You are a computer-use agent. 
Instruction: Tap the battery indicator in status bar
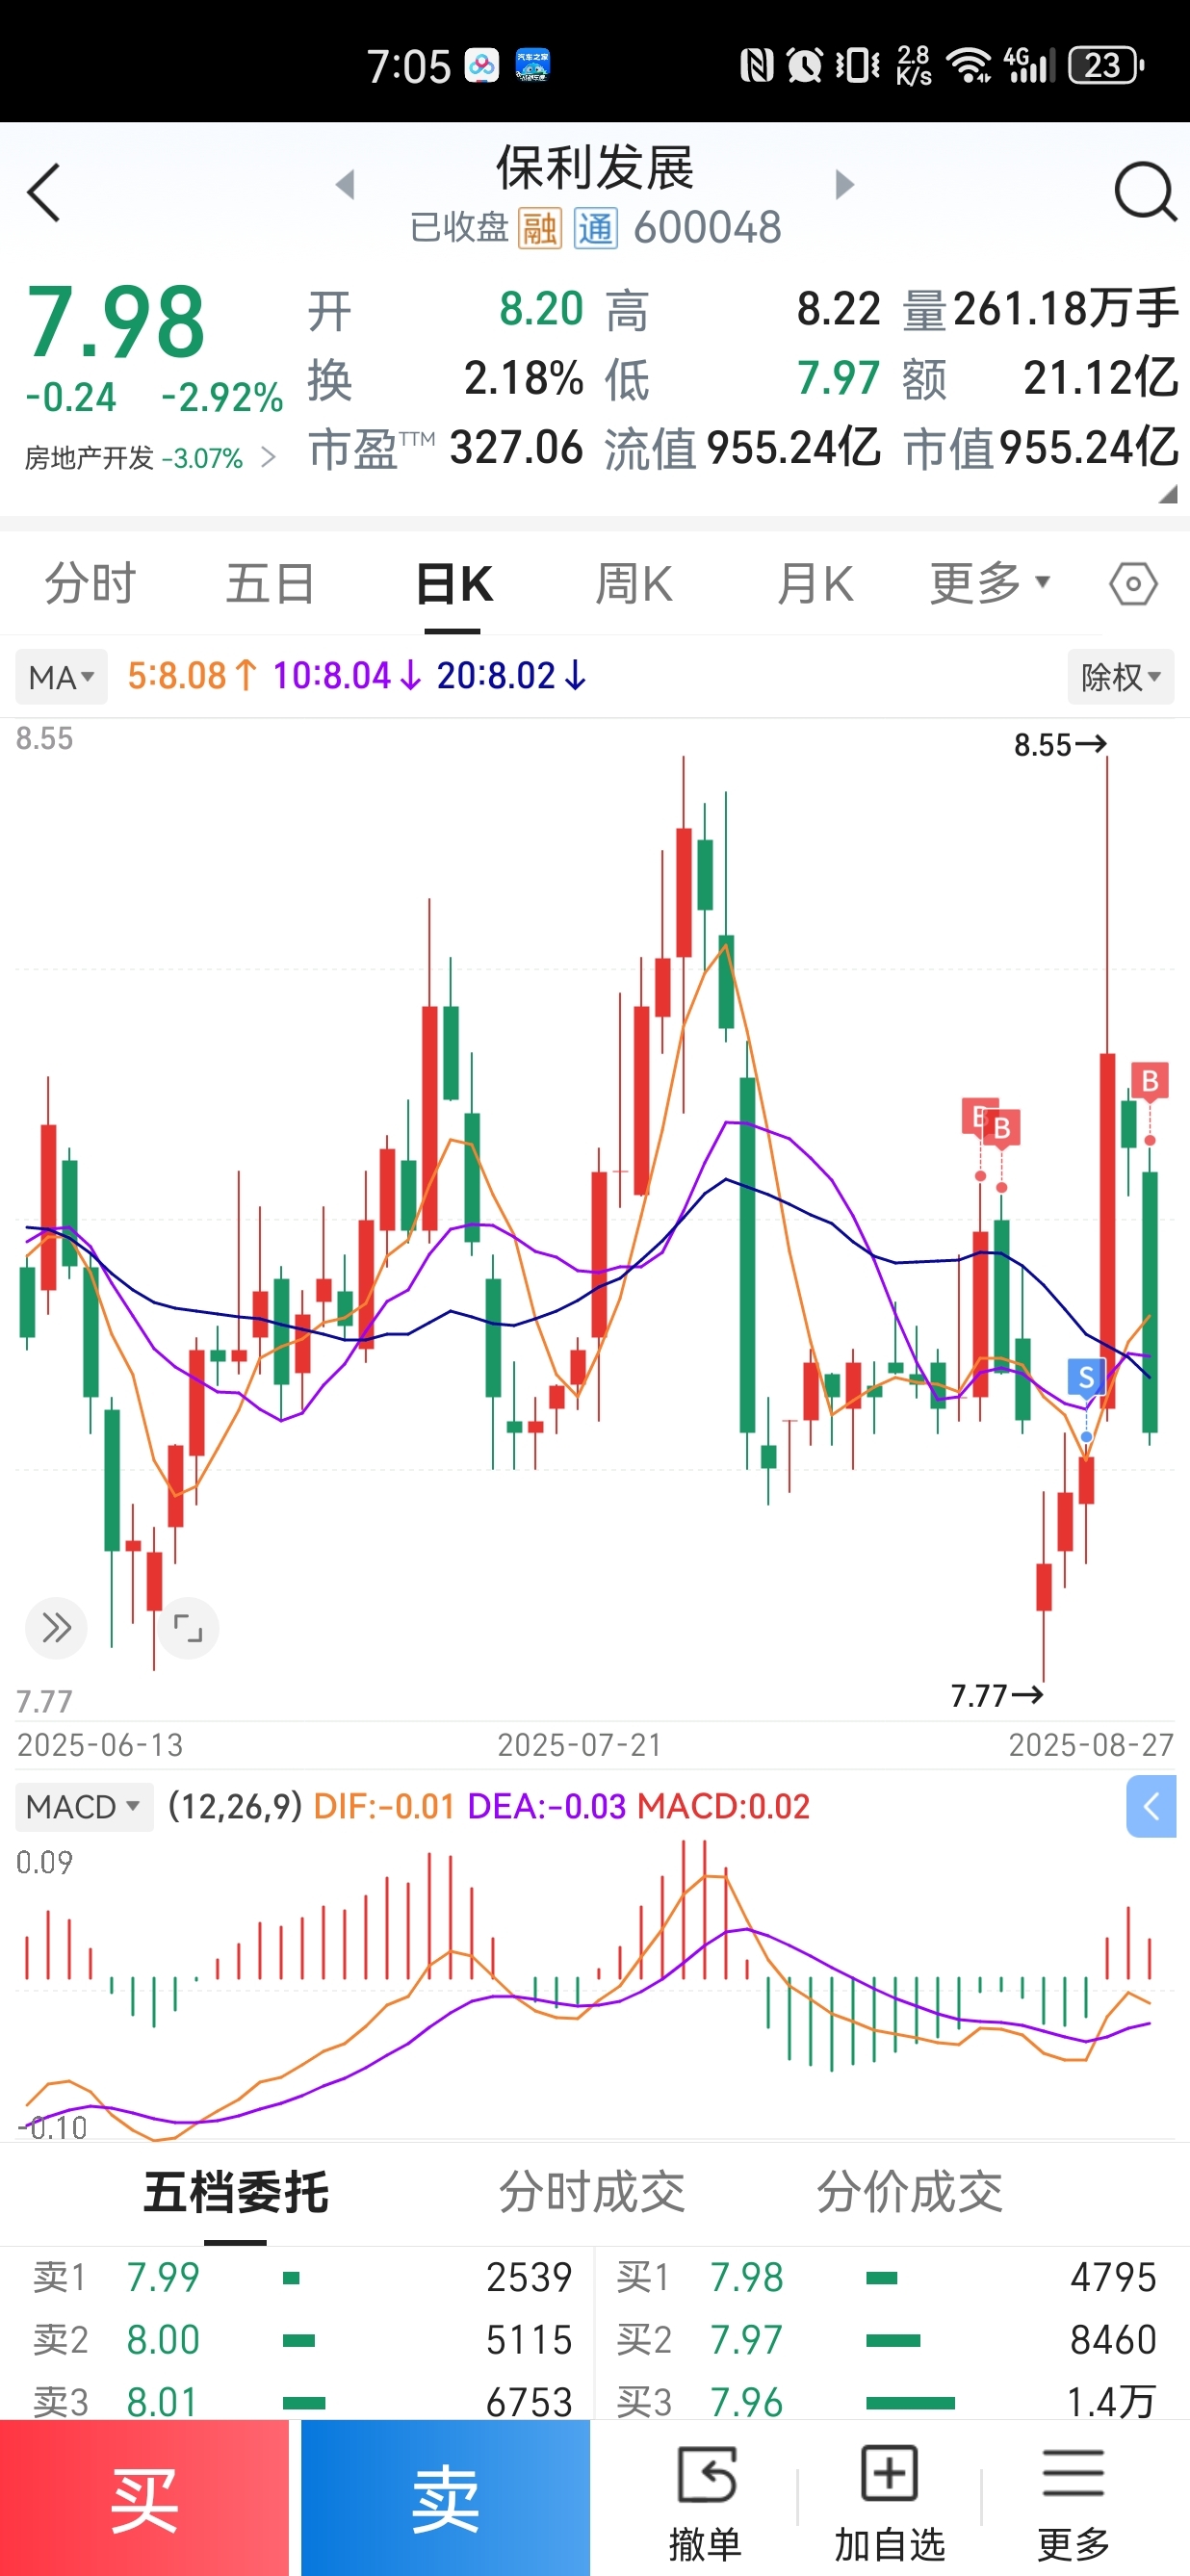point(1106,66)
